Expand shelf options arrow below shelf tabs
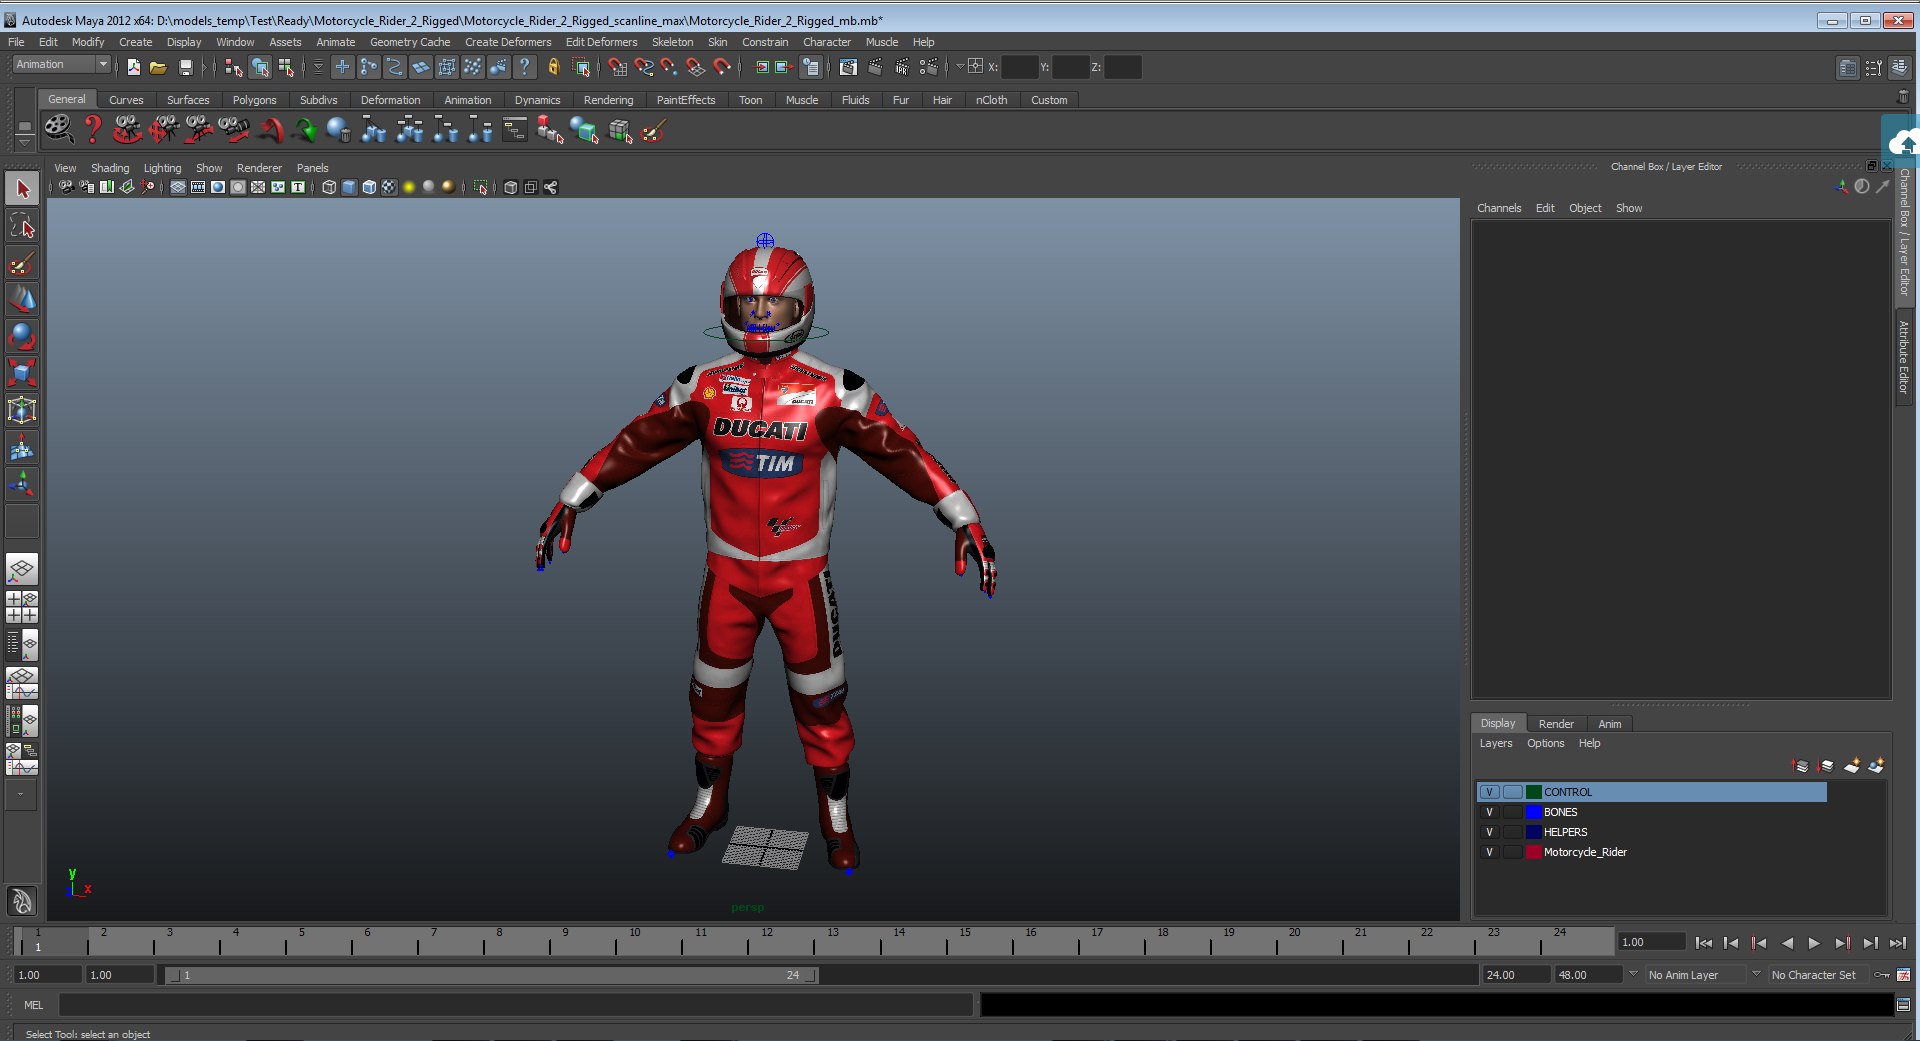 click(x=24, y=142)
